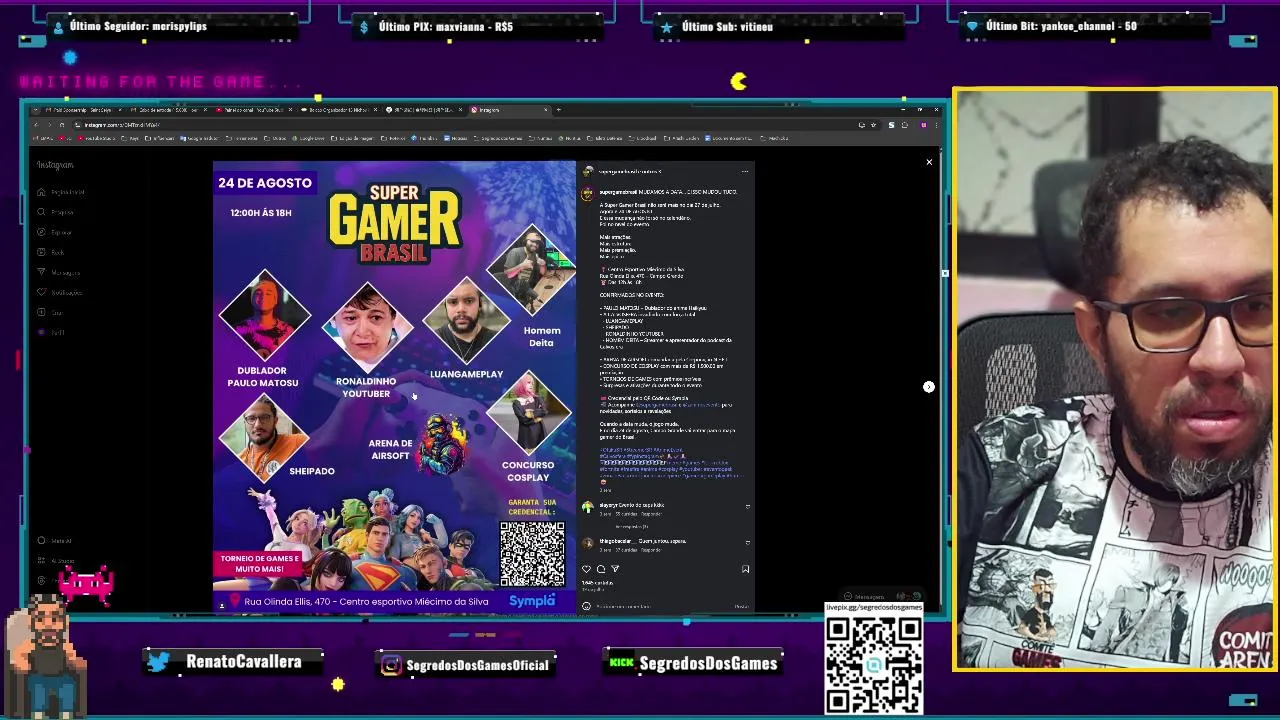Click the Super Gamer Brasil poster image
The width and height of the screenshot is (1280, 720).
[394, 386]
